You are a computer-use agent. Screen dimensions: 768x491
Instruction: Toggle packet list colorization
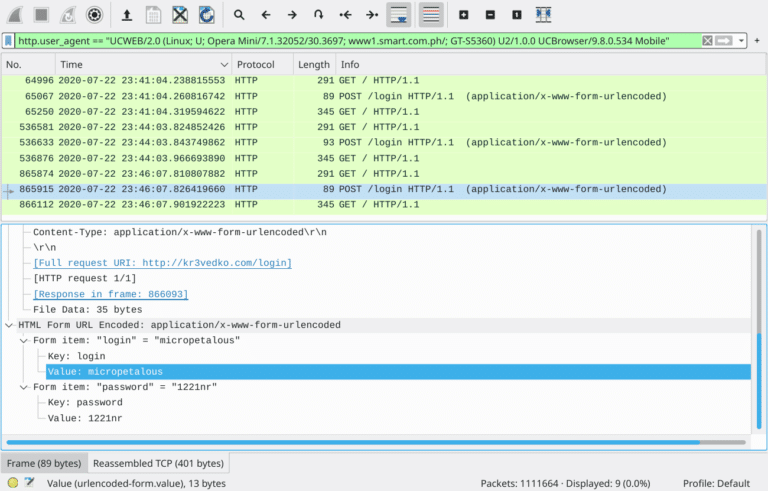pyautogui.click(x=431, y=15)
